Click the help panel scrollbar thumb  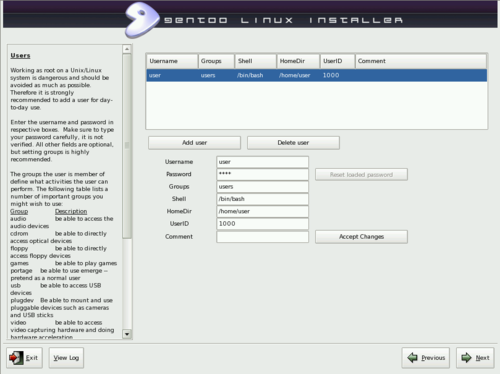click(x=127, y=146)
